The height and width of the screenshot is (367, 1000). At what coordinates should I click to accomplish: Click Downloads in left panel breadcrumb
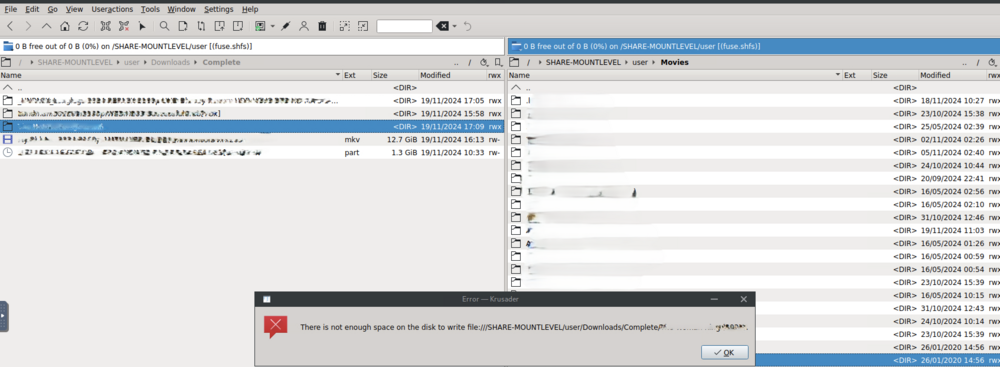point(170,63)
